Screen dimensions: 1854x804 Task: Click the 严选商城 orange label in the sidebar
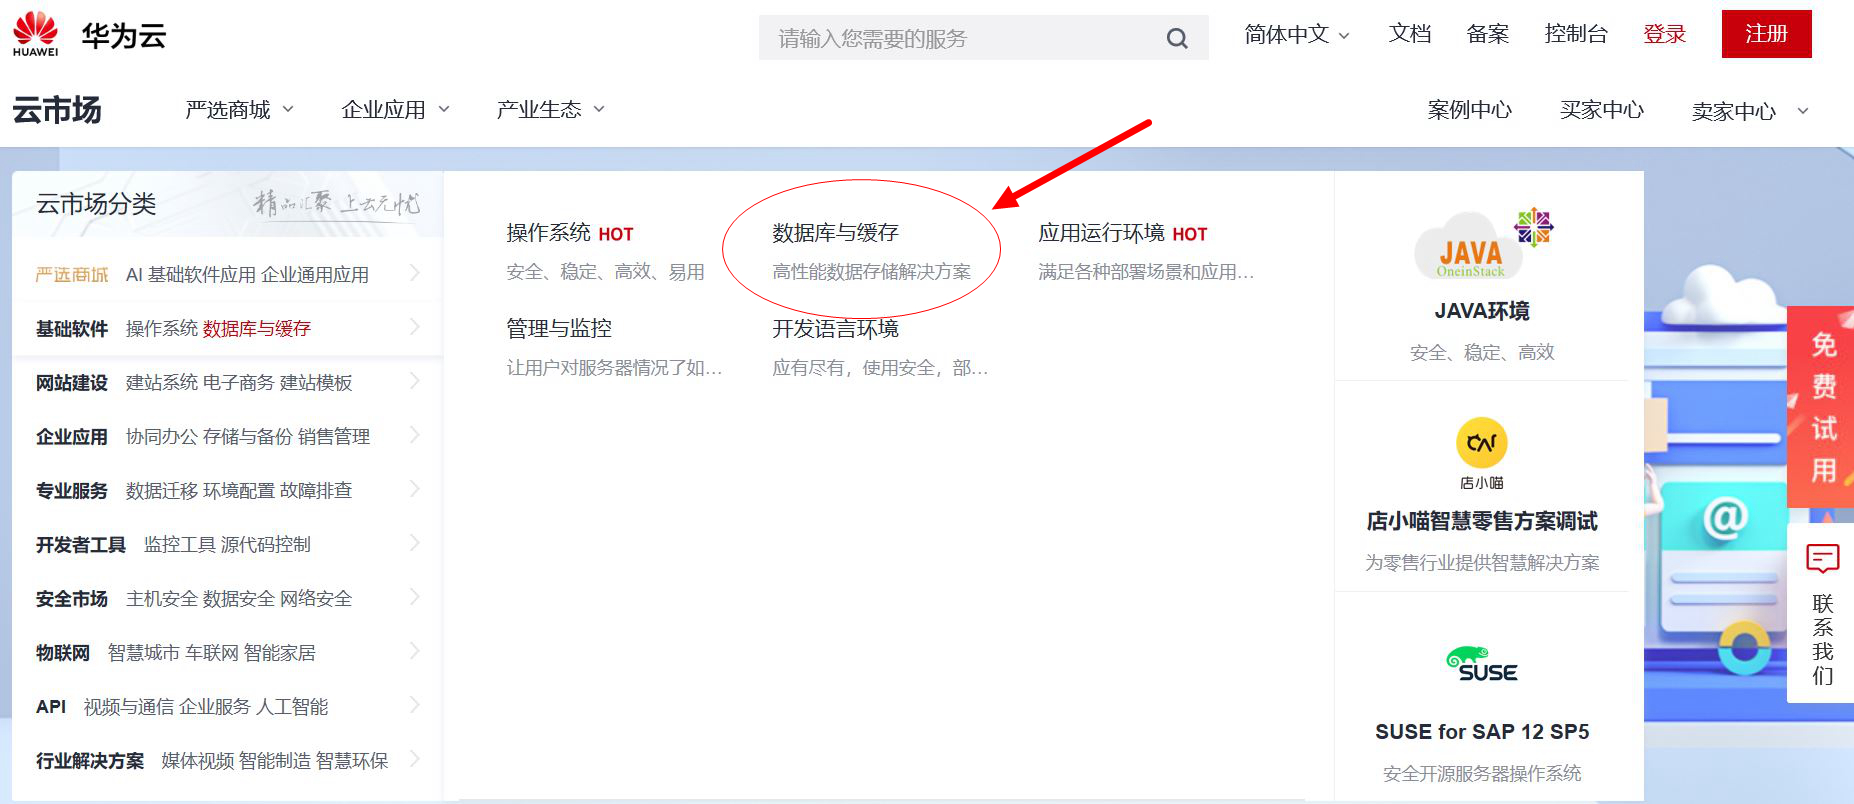72,275
